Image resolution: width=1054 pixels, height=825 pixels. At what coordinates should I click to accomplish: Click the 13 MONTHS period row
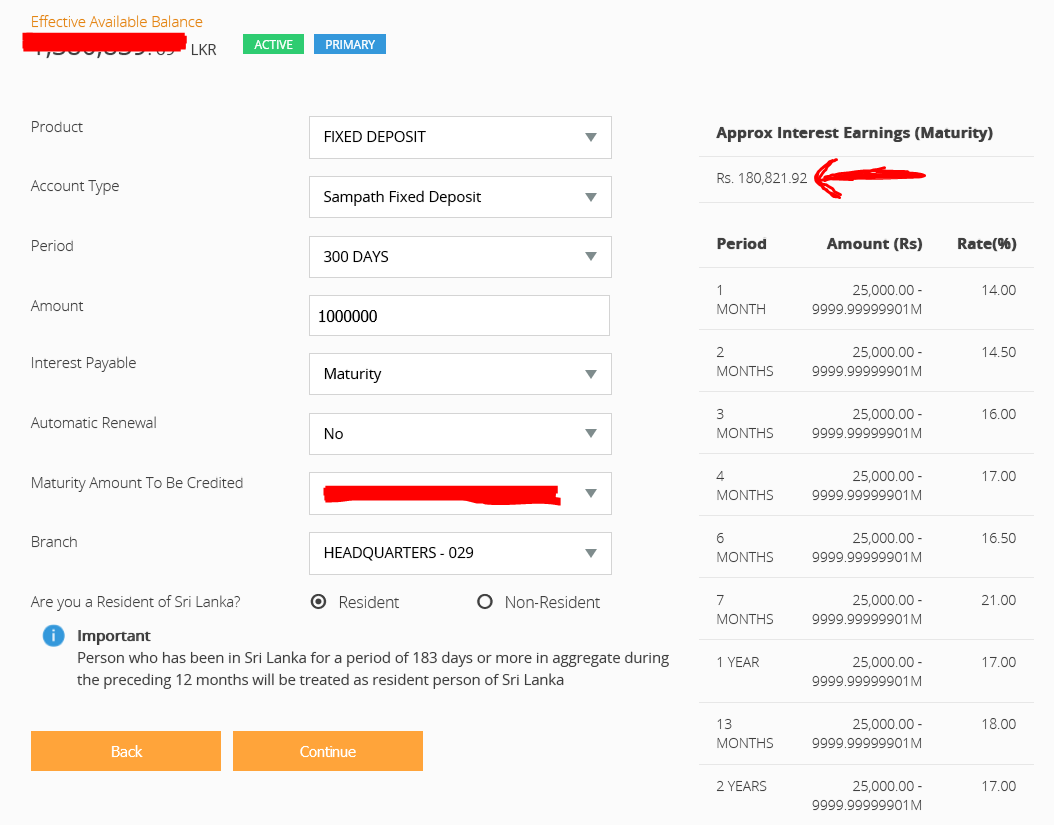[x=866, y=734]
